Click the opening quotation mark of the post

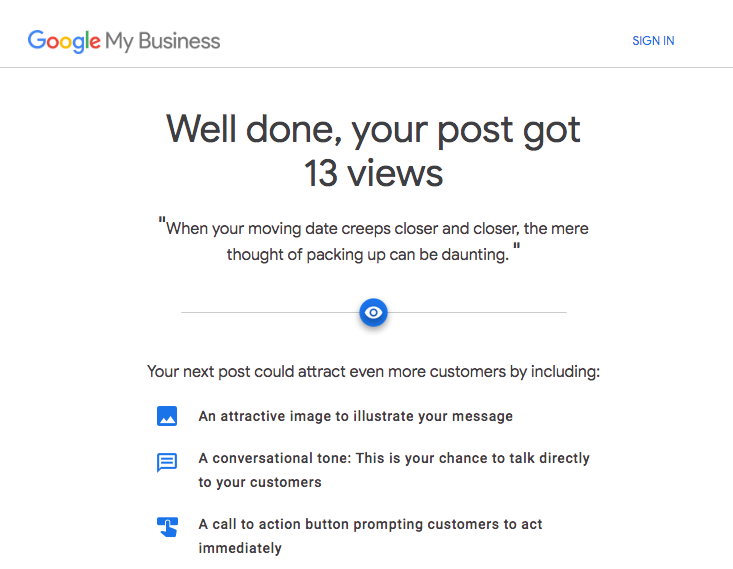pyautogui.click(x=162, y=224)
